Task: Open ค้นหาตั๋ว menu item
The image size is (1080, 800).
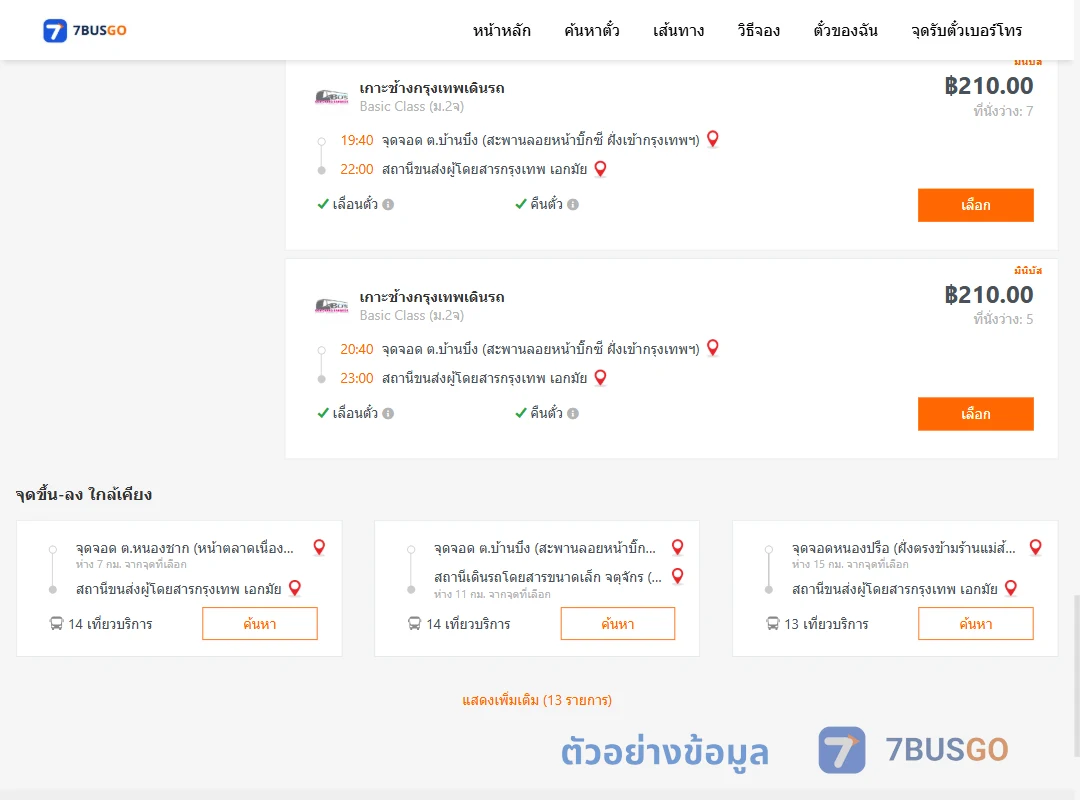Action: 592,30
